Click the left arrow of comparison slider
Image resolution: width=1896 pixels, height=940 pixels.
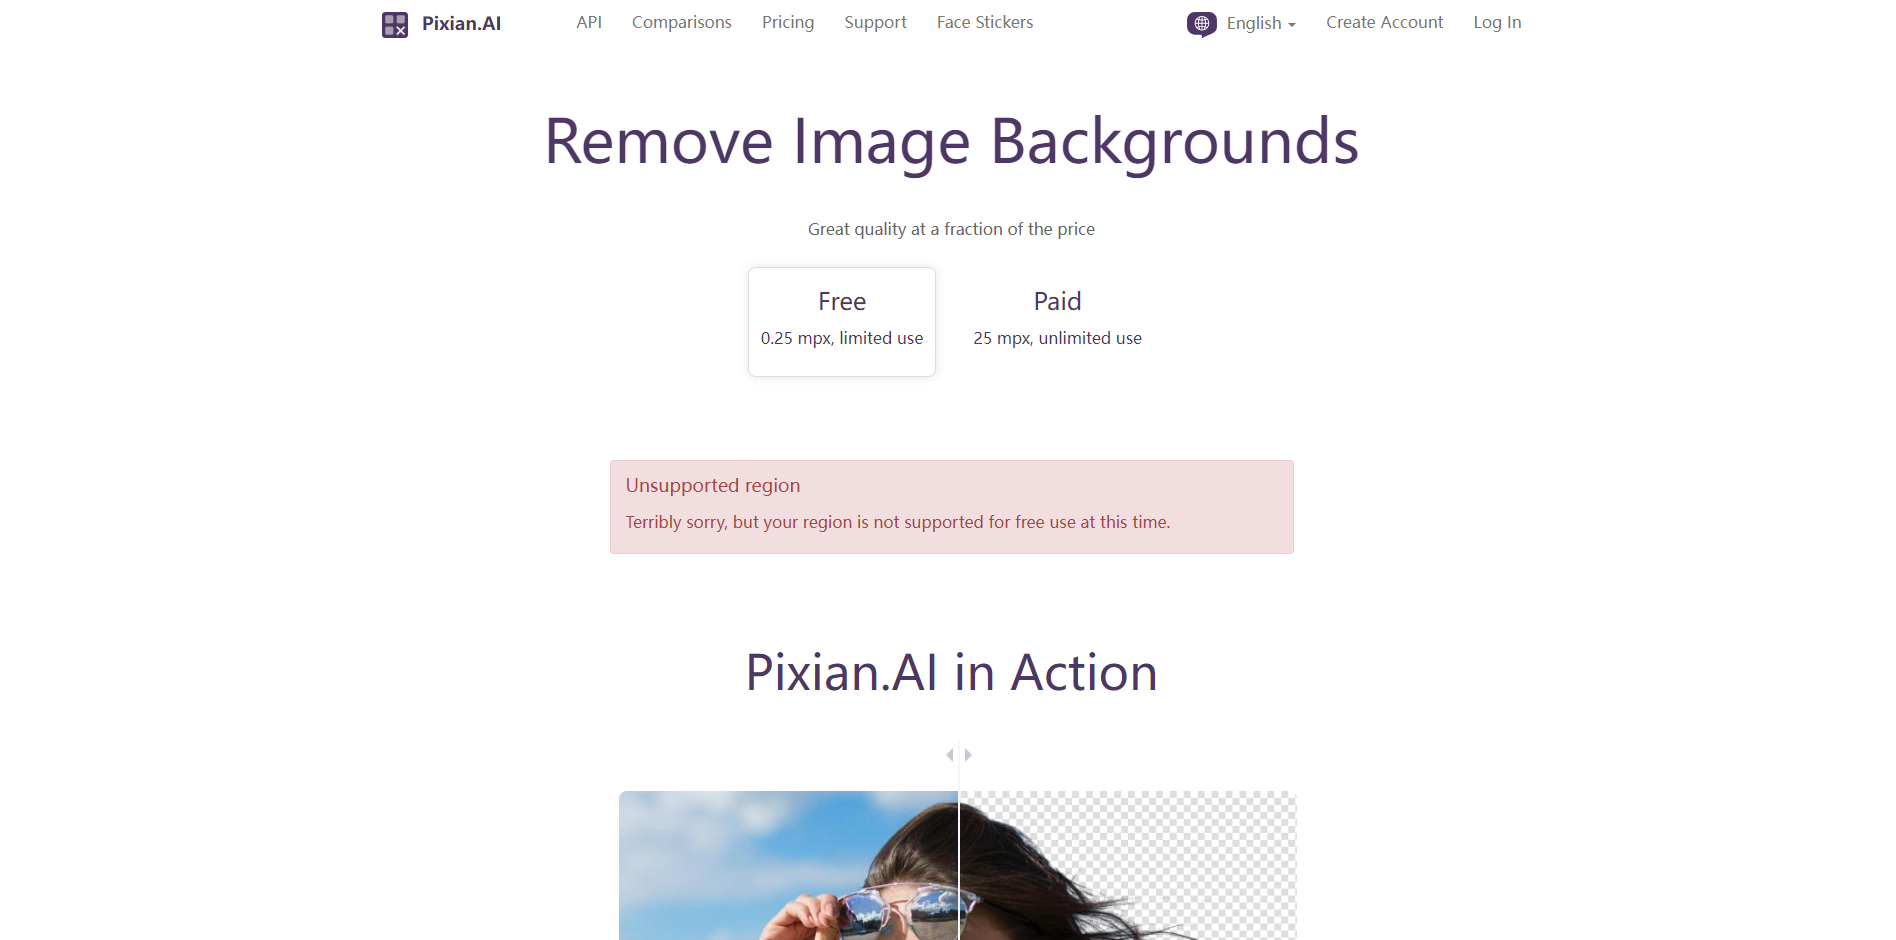point(949,755)
